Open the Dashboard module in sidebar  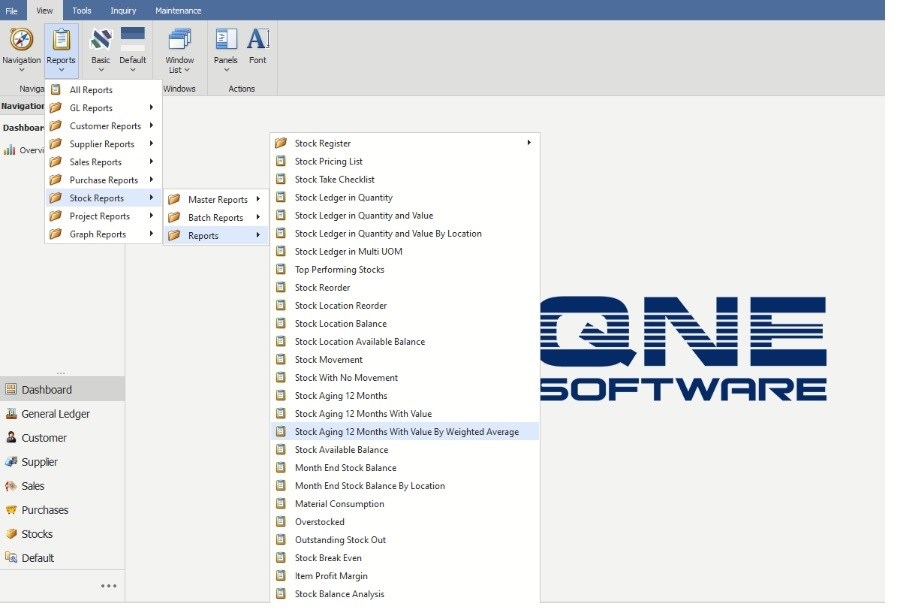[x=62, y=389]
